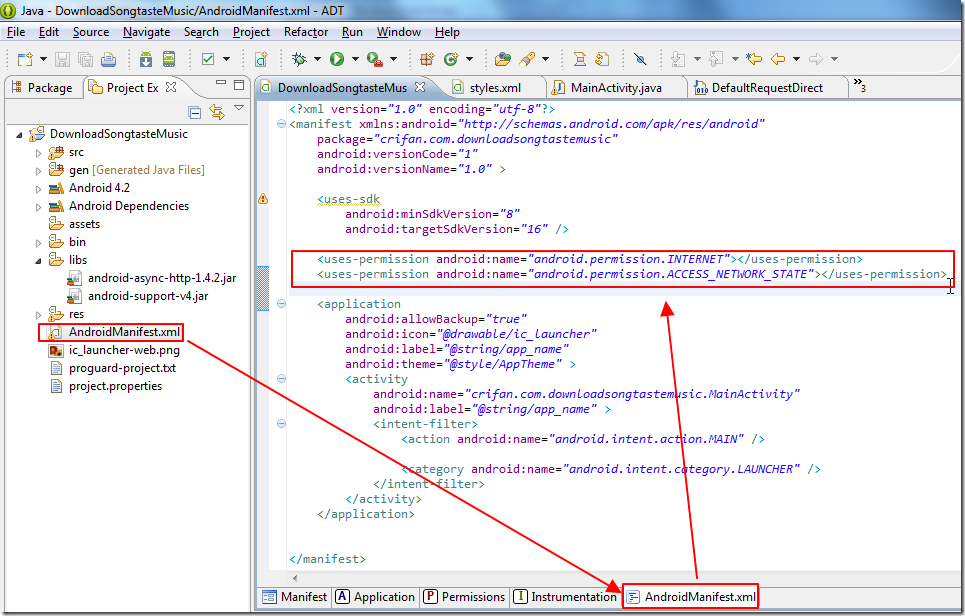Expand the res folder
The image size is (965, 616).
tap(38, 315)
